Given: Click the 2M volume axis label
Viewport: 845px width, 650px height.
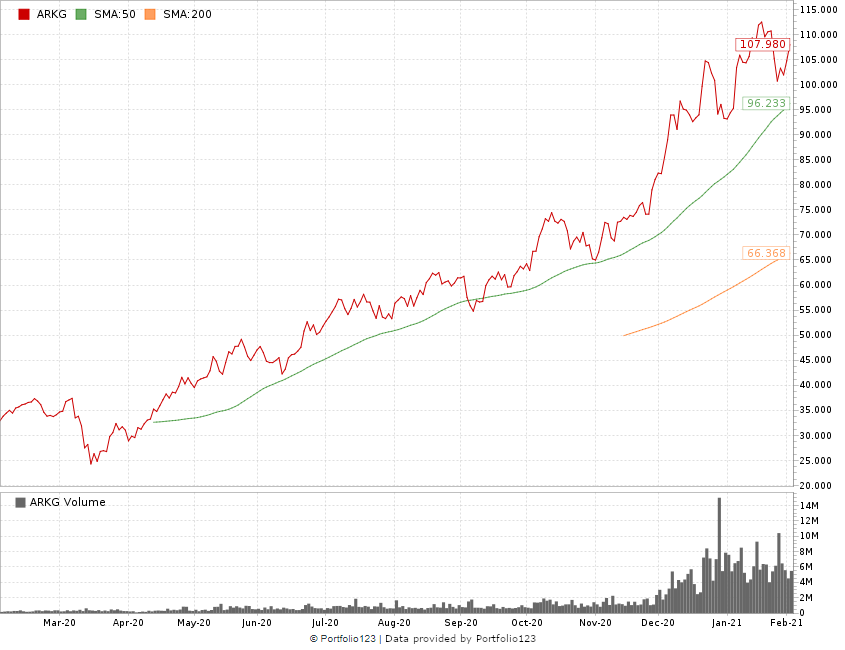Looking at the screenshot, I should (x=807, y=598).
